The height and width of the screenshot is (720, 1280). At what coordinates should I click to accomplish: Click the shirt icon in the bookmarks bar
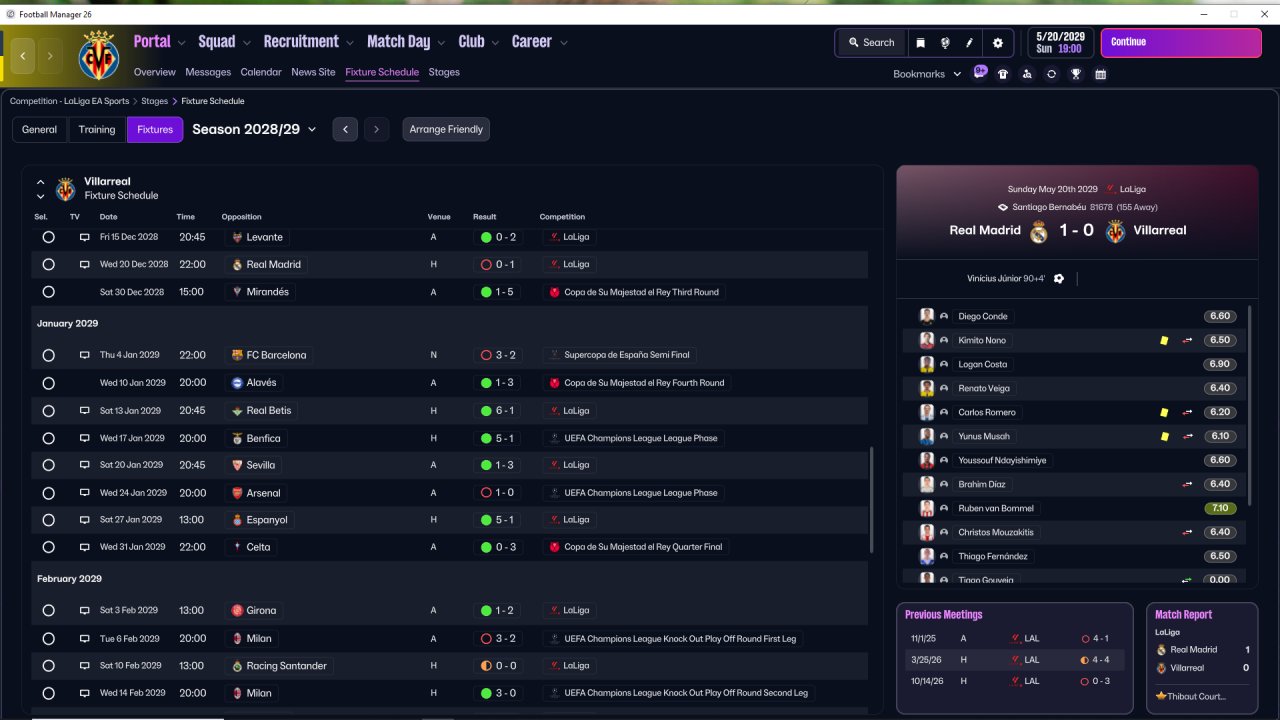point(1003,74)
